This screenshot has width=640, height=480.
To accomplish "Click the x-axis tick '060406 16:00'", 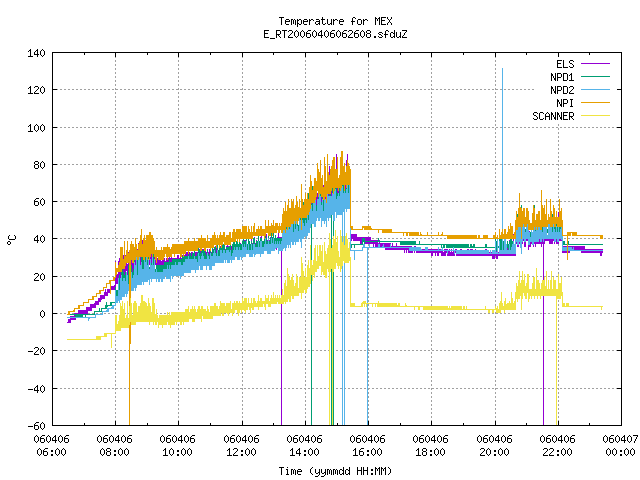I will (368, 446).
